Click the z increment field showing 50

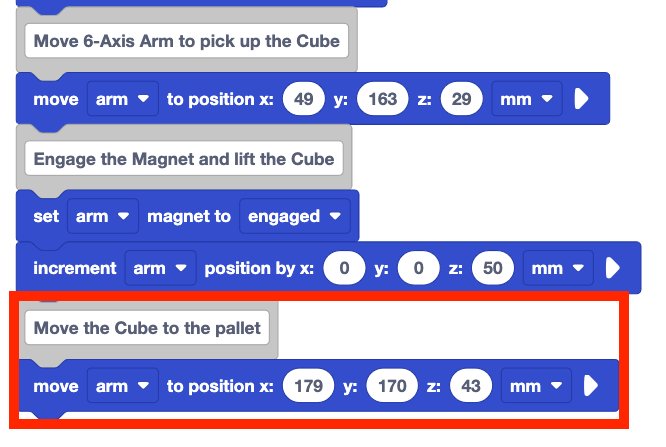494,268
